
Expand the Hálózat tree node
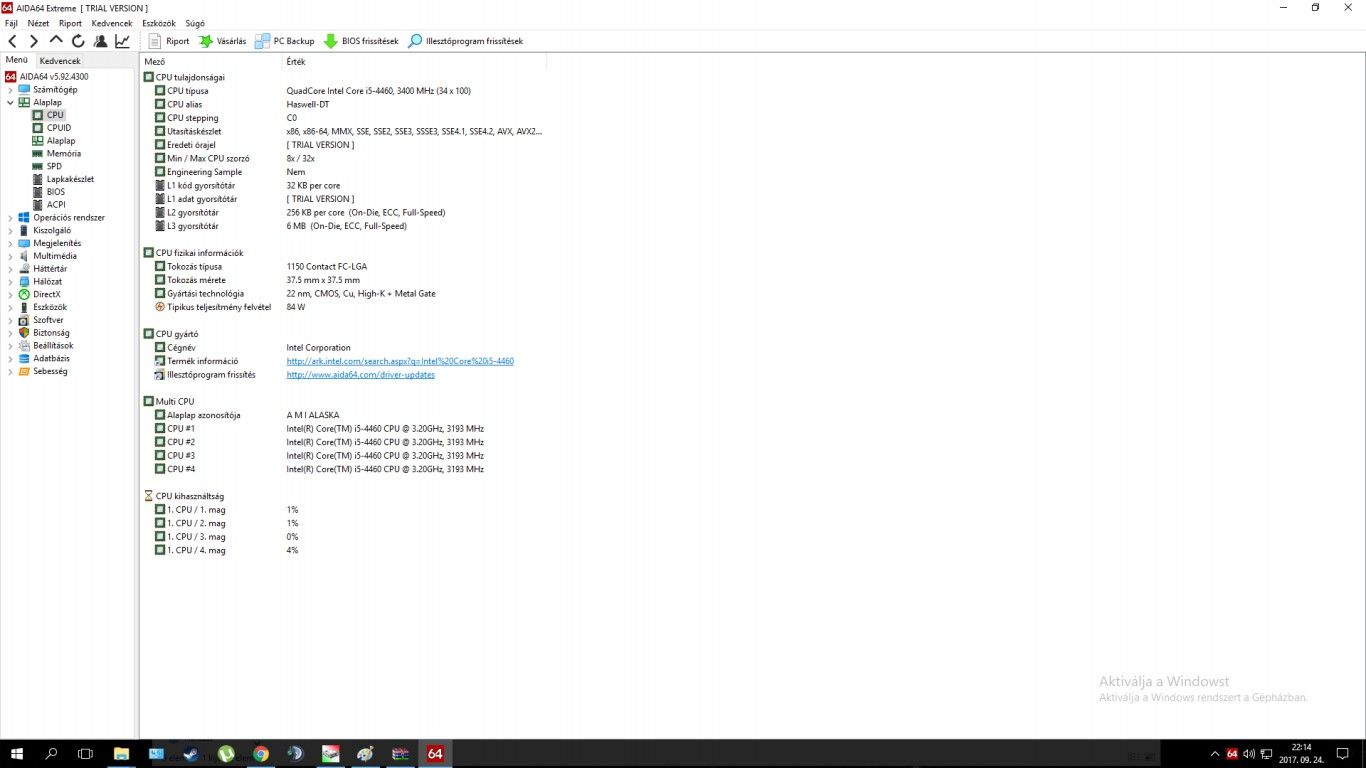click(x=11, y=282)
